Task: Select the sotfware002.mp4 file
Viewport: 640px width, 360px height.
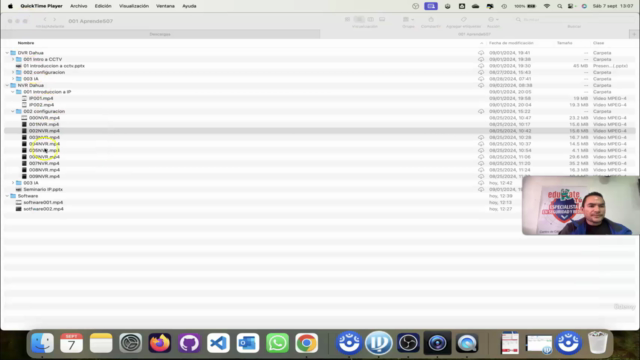Action: point(43,209)
